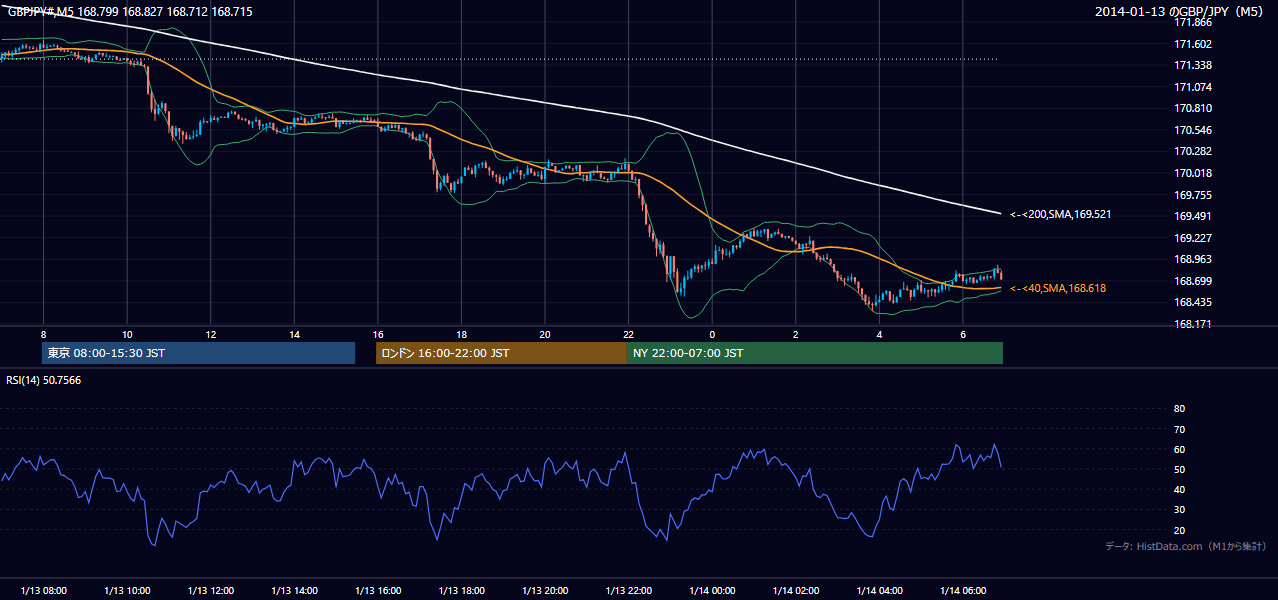1278x600 pixels.
Task: Click price axis value 171.602
Action: [x=1192, y=44]
